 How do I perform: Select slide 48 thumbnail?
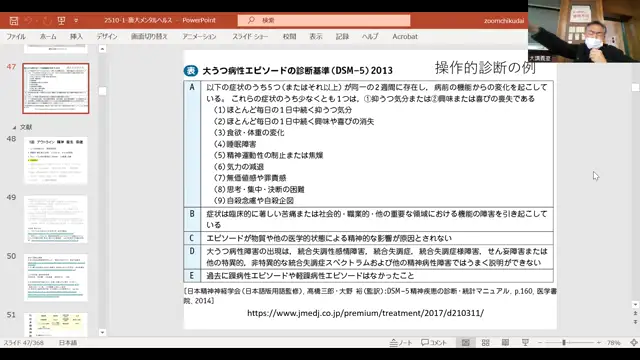pos(56,160)
